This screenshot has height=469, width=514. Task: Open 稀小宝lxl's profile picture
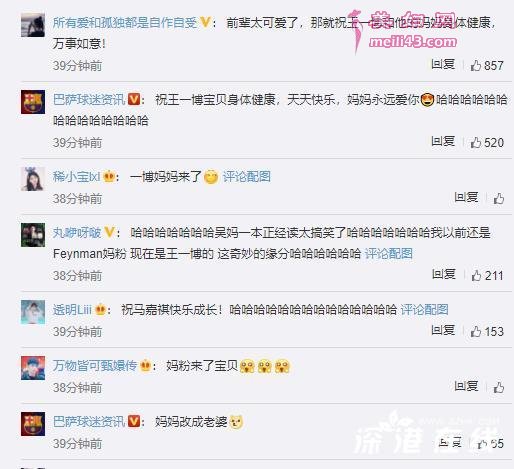click(x=33, y=179)
